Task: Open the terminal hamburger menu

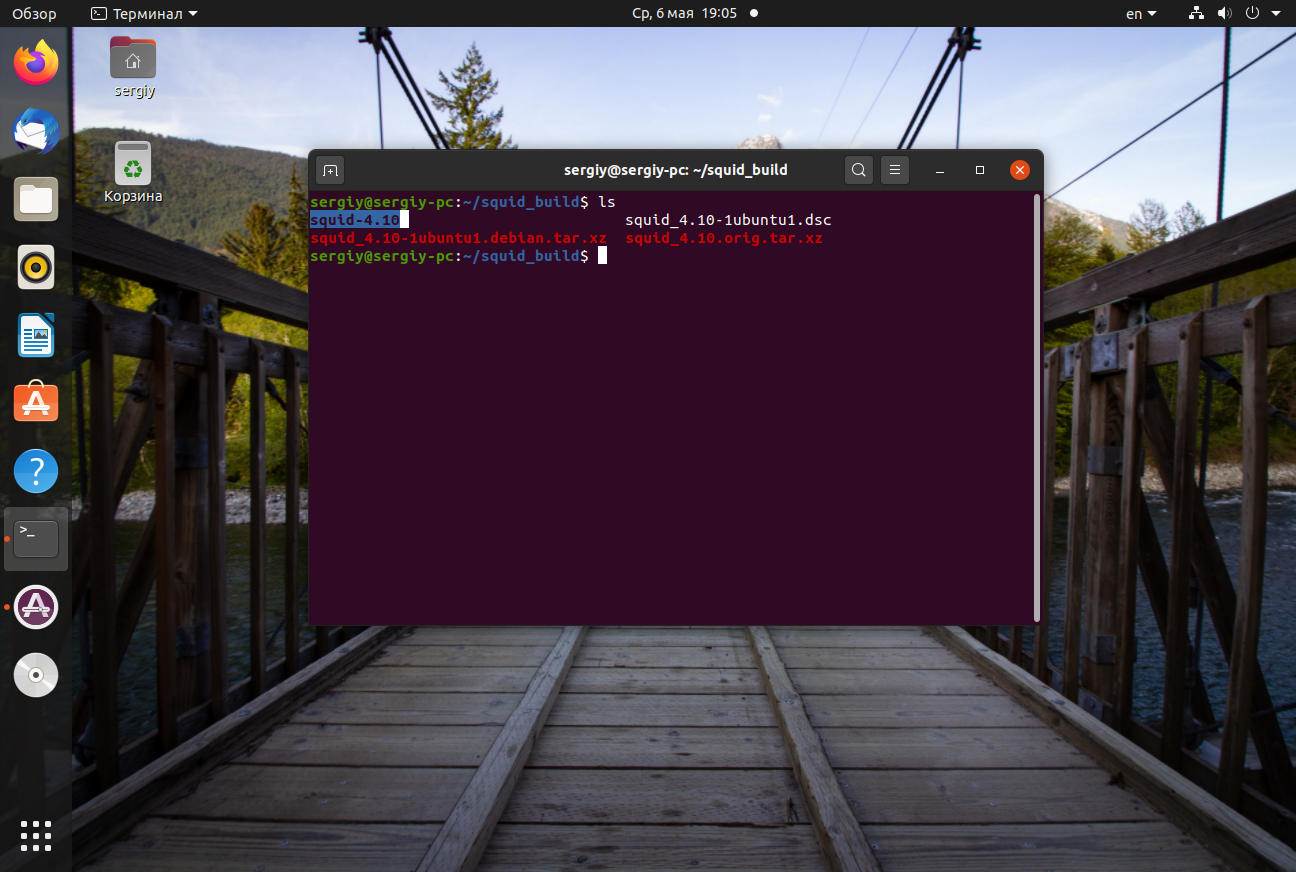Action: 895,170
